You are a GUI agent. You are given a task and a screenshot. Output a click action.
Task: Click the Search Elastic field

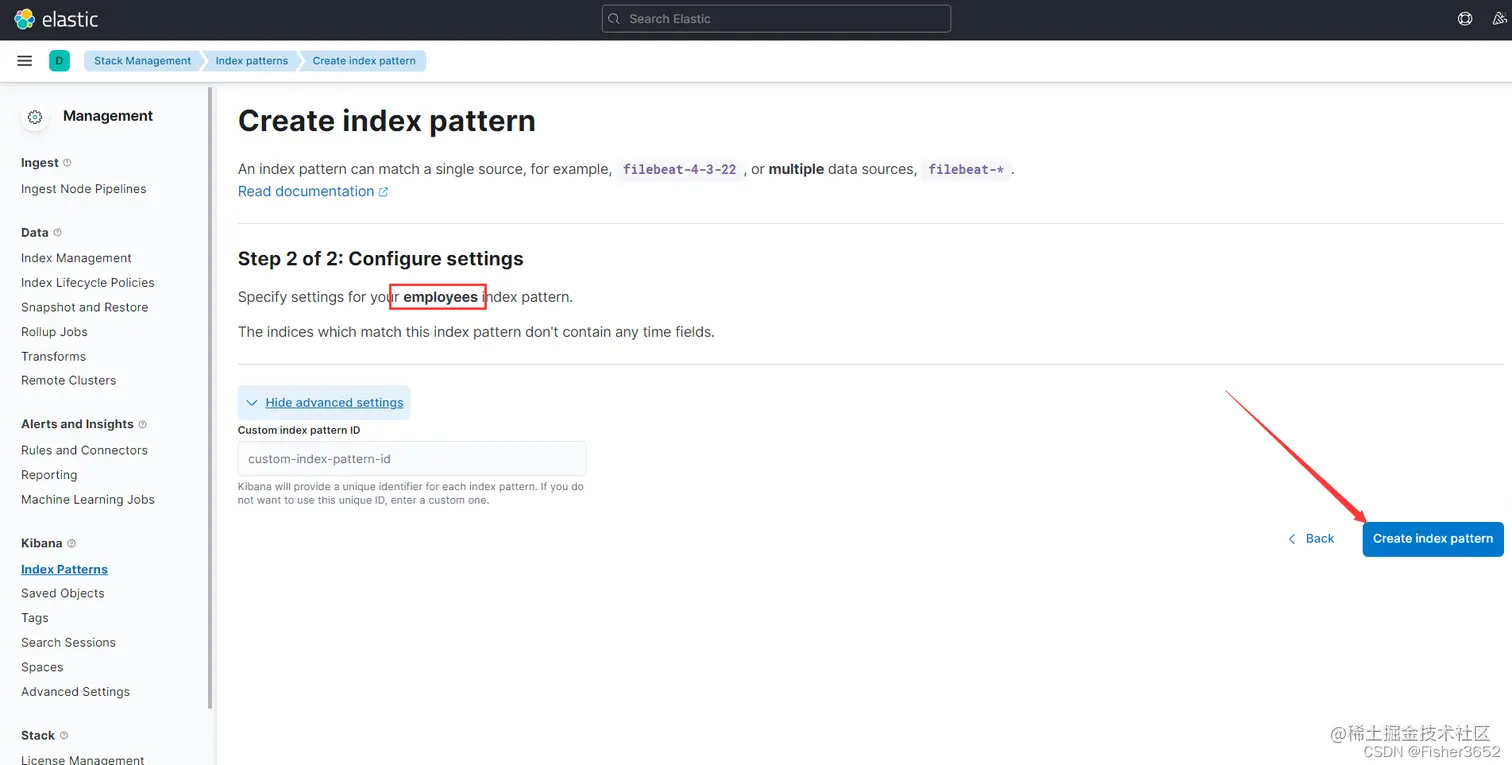tap(776, 19)
